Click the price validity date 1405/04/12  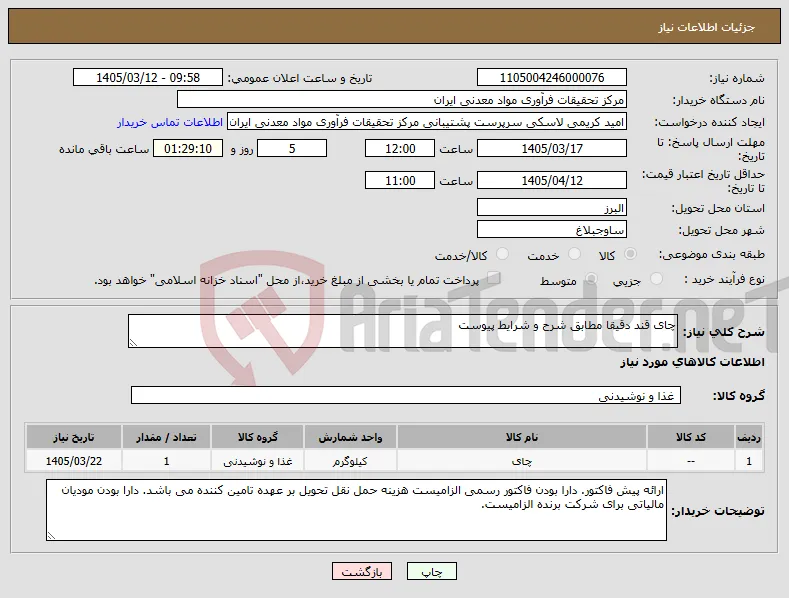551,180
